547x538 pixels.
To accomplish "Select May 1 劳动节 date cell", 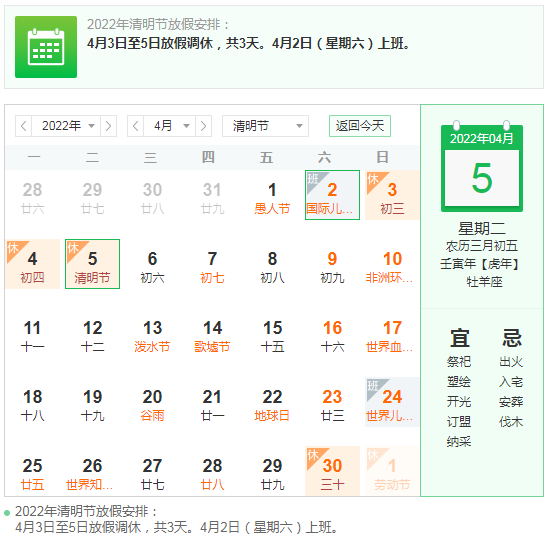I will [x=392, y=471].
